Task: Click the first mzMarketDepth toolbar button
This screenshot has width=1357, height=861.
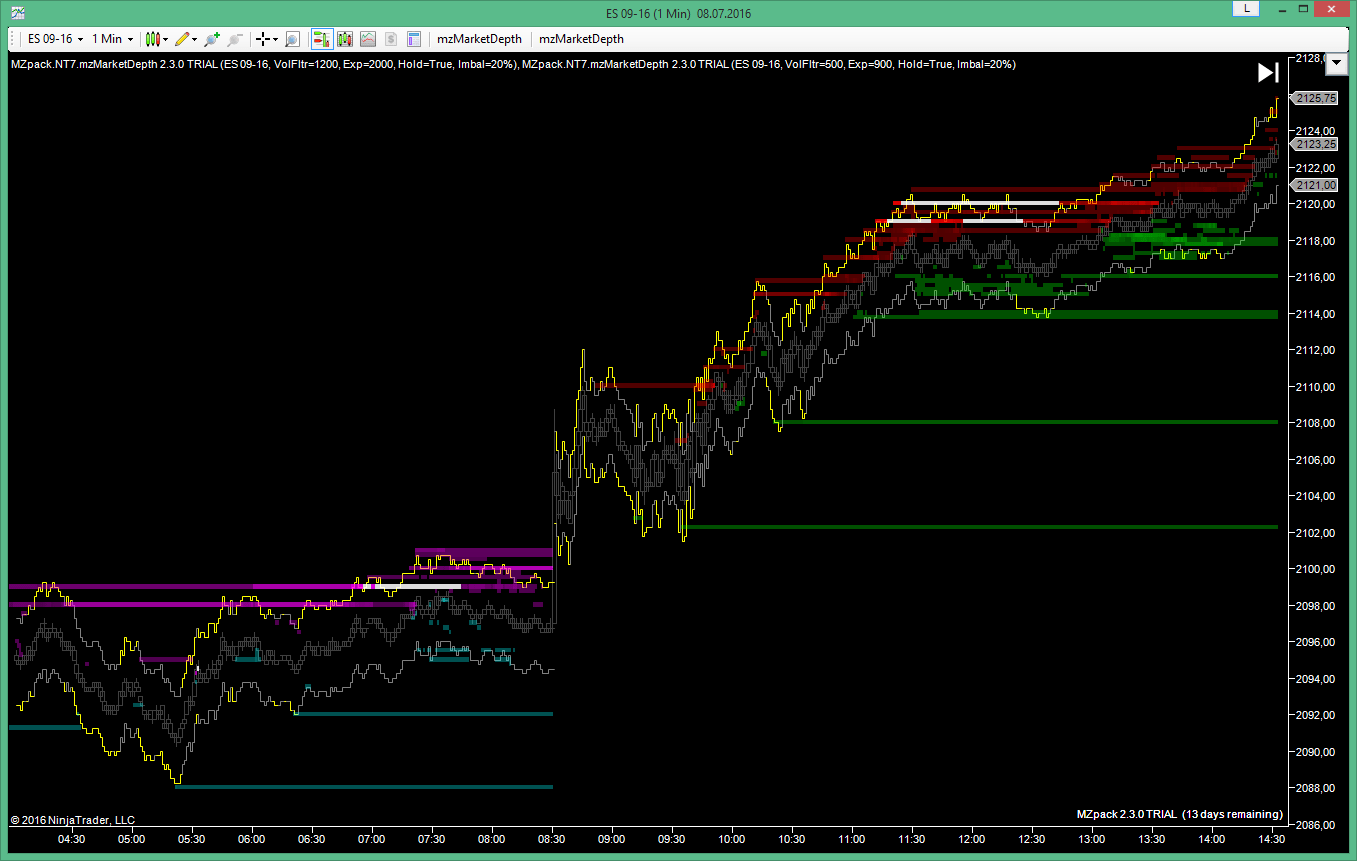Action: 480,39
